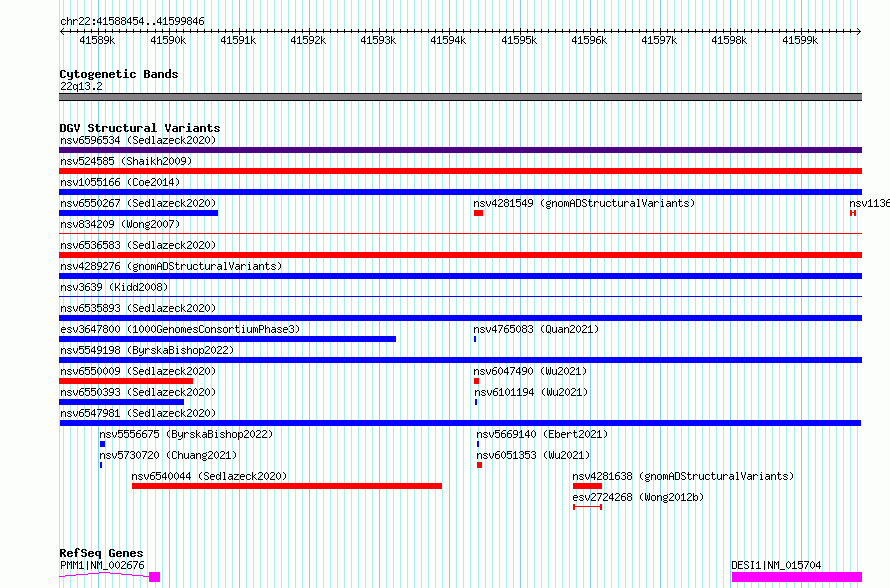Click the blue bar under nsv1055166
The height and width of the screenshot is (588, 890).
coord(460,192)
